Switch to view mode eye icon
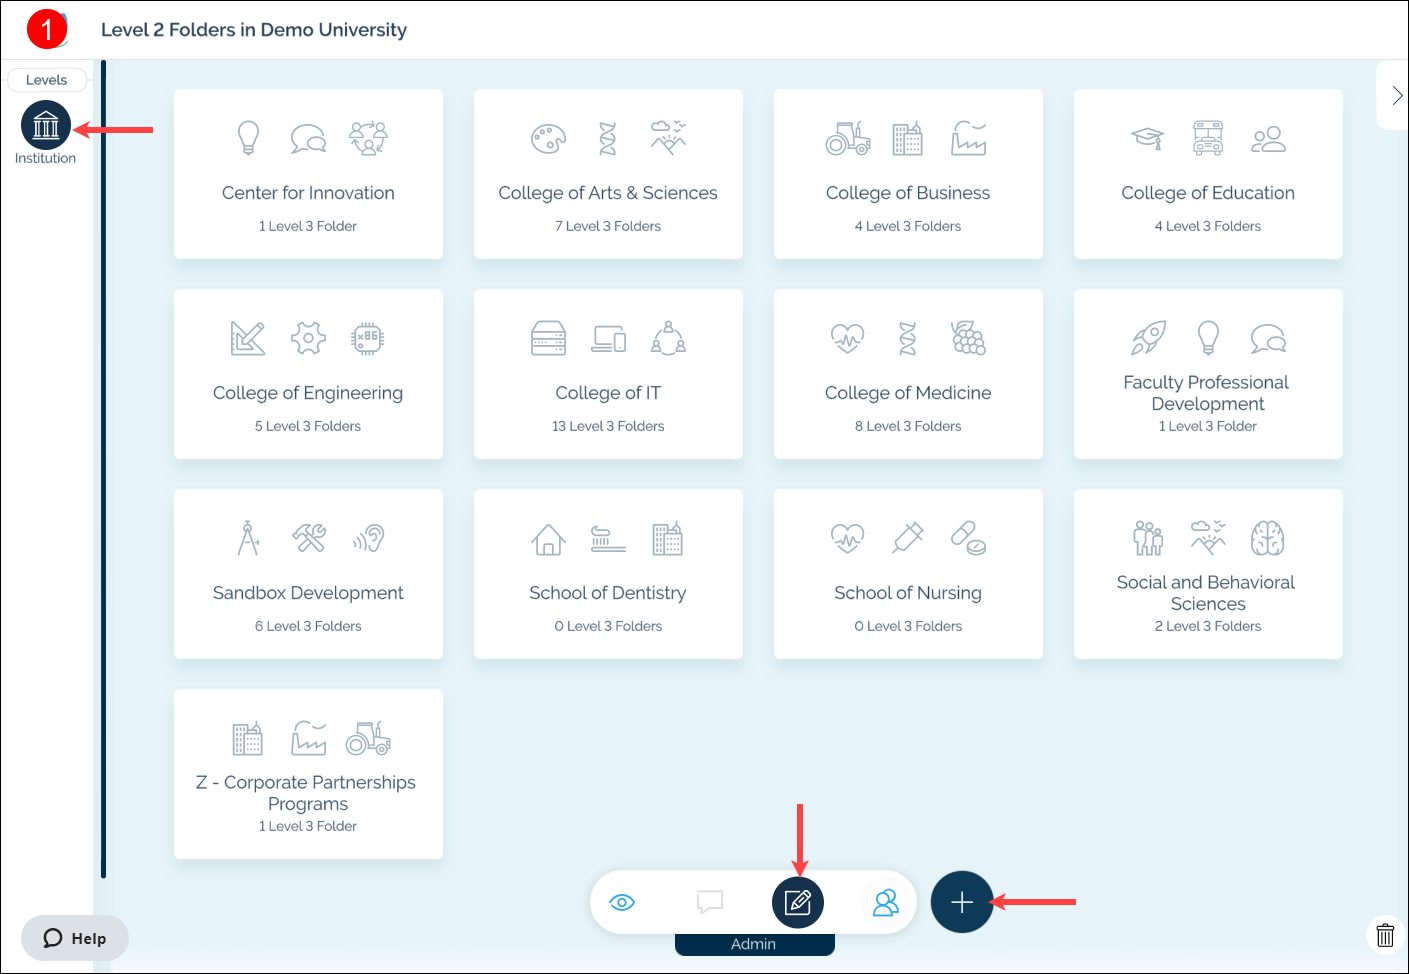This screenshot has width=1409, height=974. pyautogui.click(x=622, y=903)
